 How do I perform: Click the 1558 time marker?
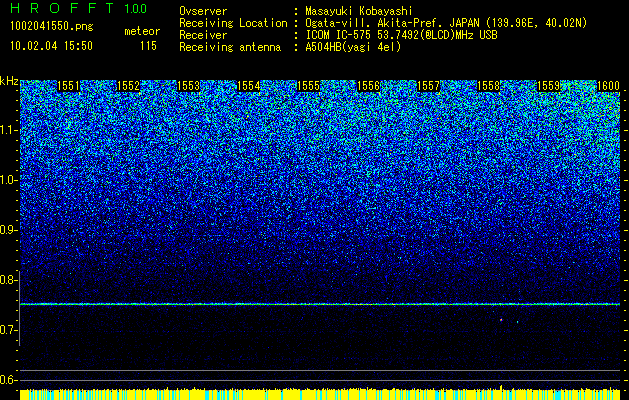click(x=489, y=86)
